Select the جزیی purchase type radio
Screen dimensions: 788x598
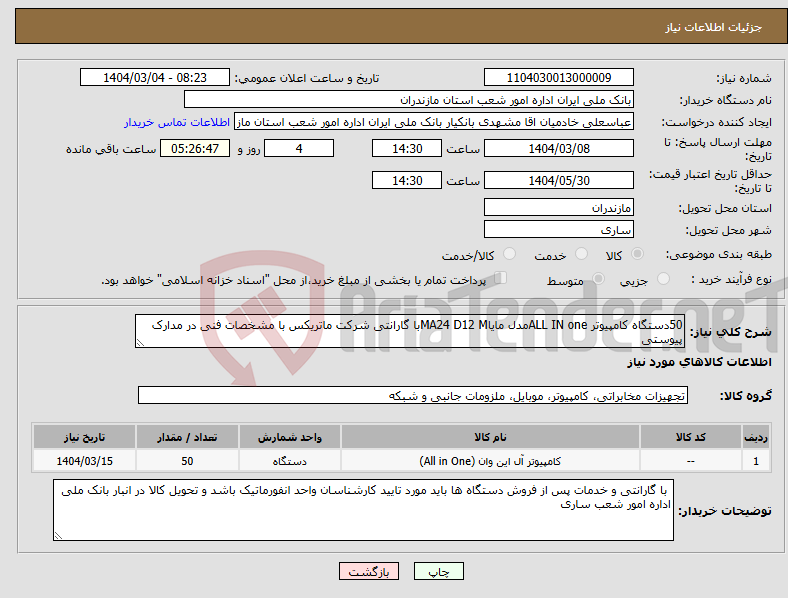pyautogui.click(x=663, y=278)
